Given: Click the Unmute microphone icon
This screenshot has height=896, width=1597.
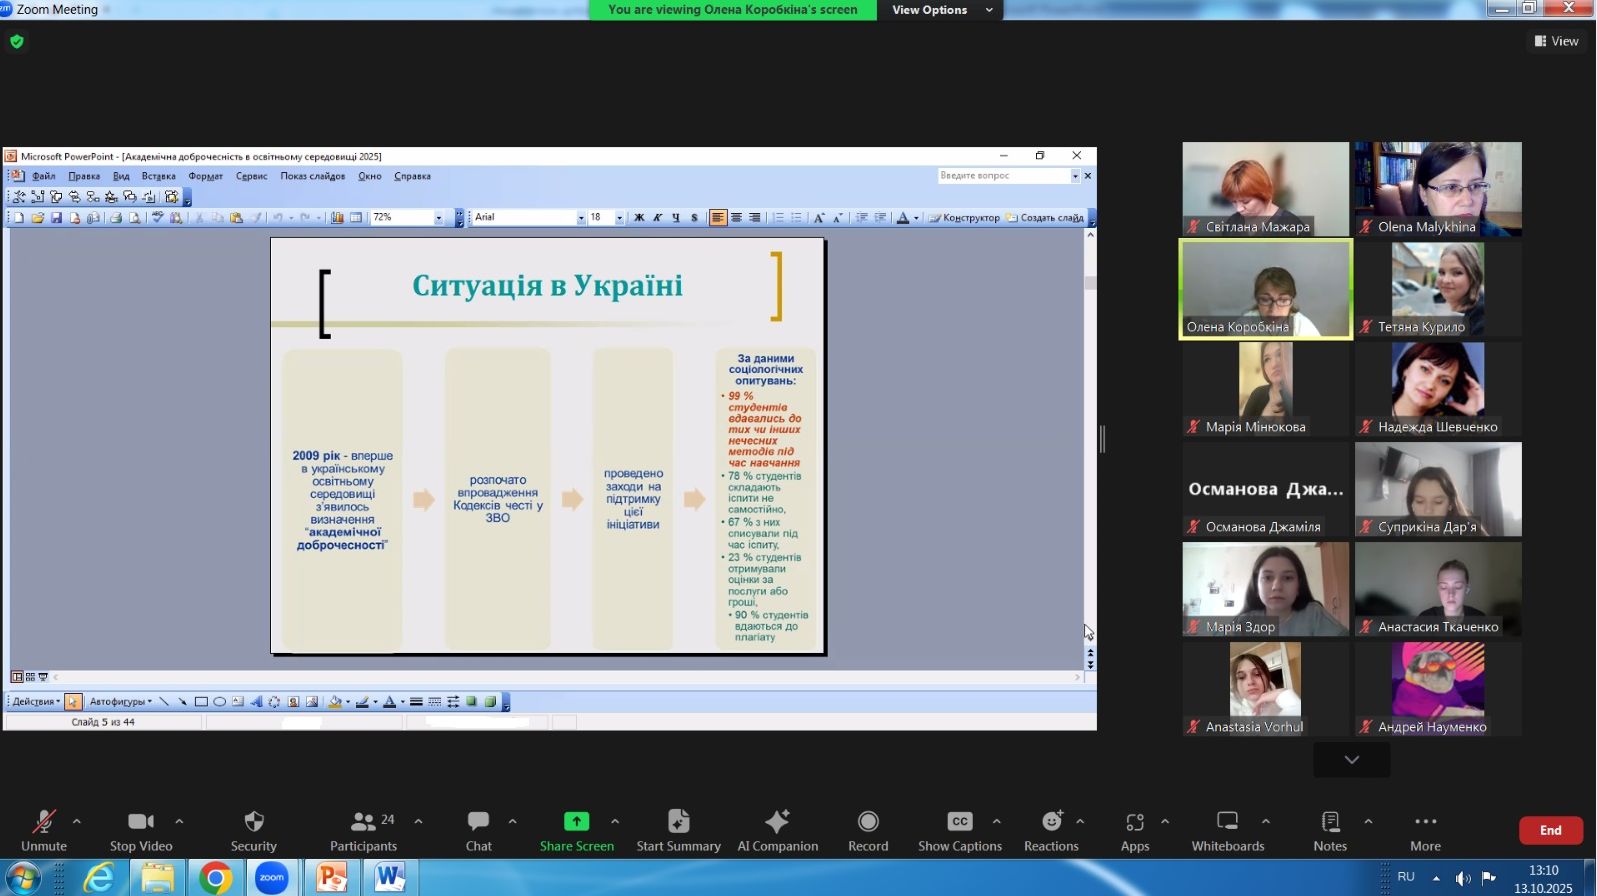Looking at the screenshot, I should (x=44, y=822).
